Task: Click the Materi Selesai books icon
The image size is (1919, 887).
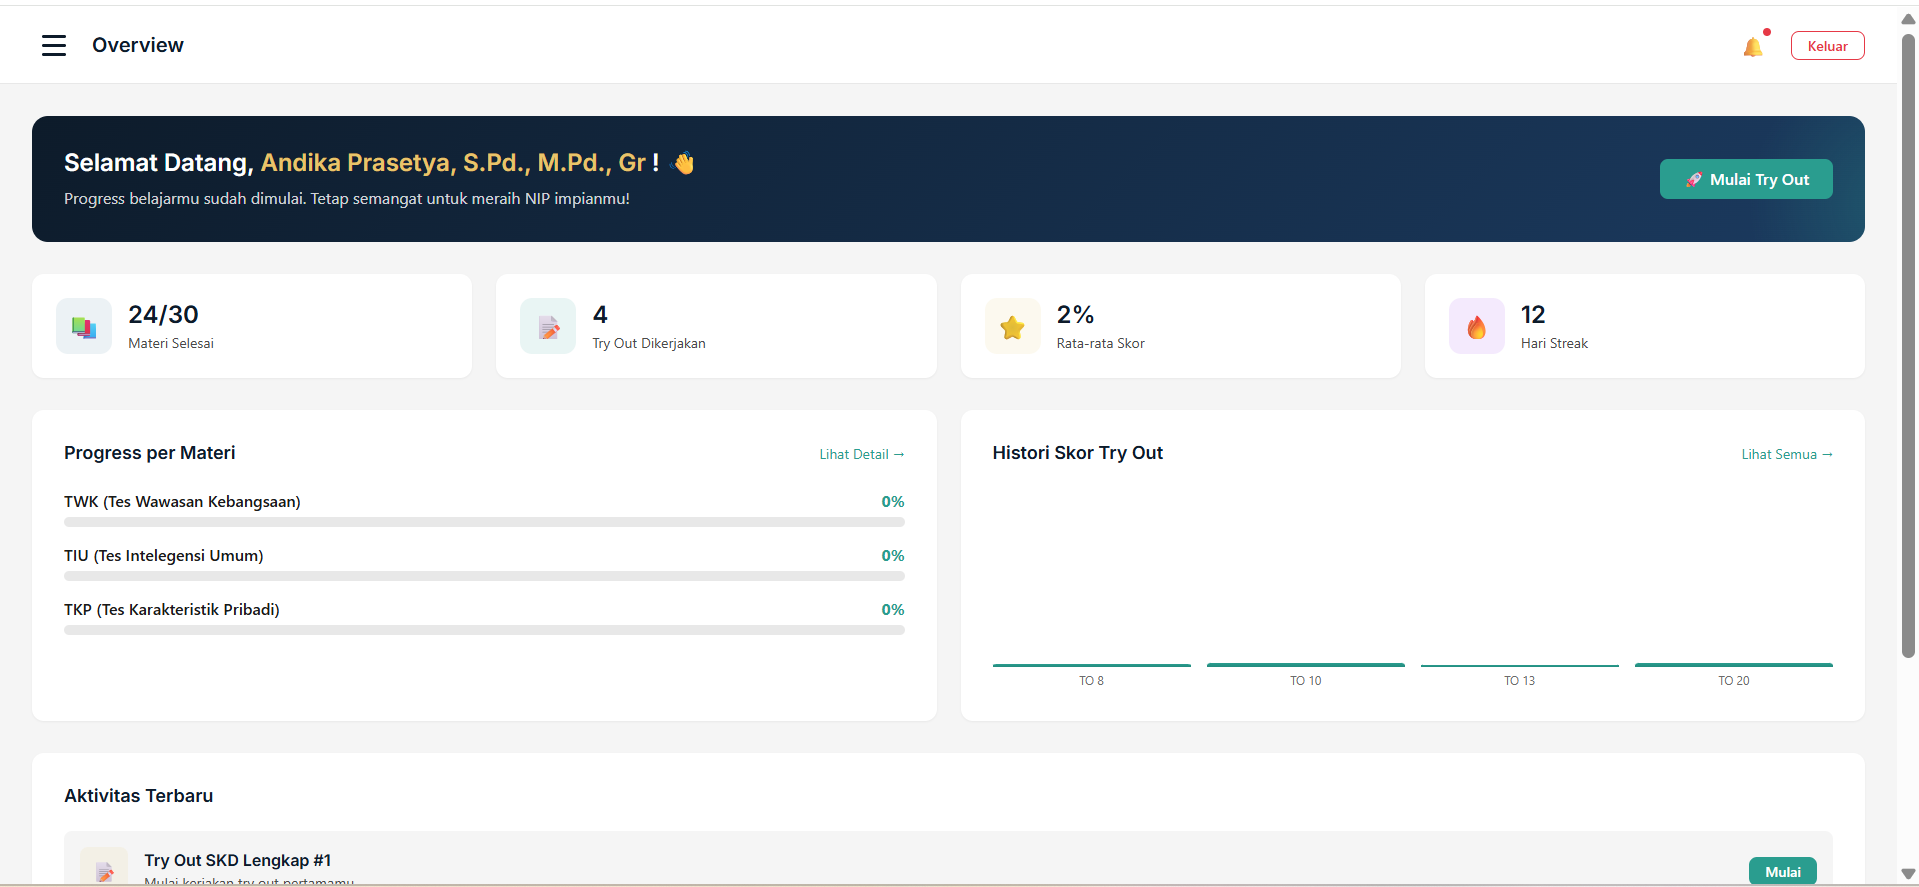Action: [84, 327]
